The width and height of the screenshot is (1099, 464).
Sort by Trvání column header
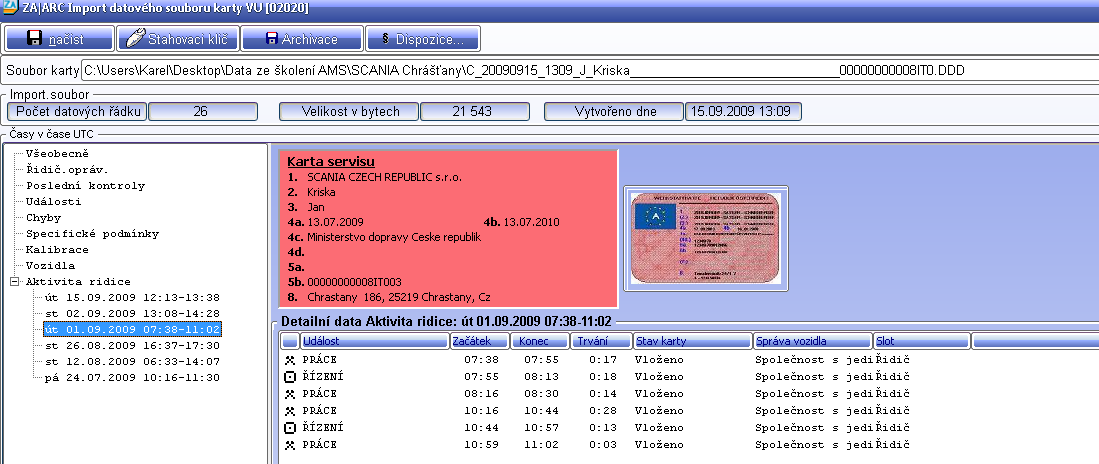coord(601,341)
